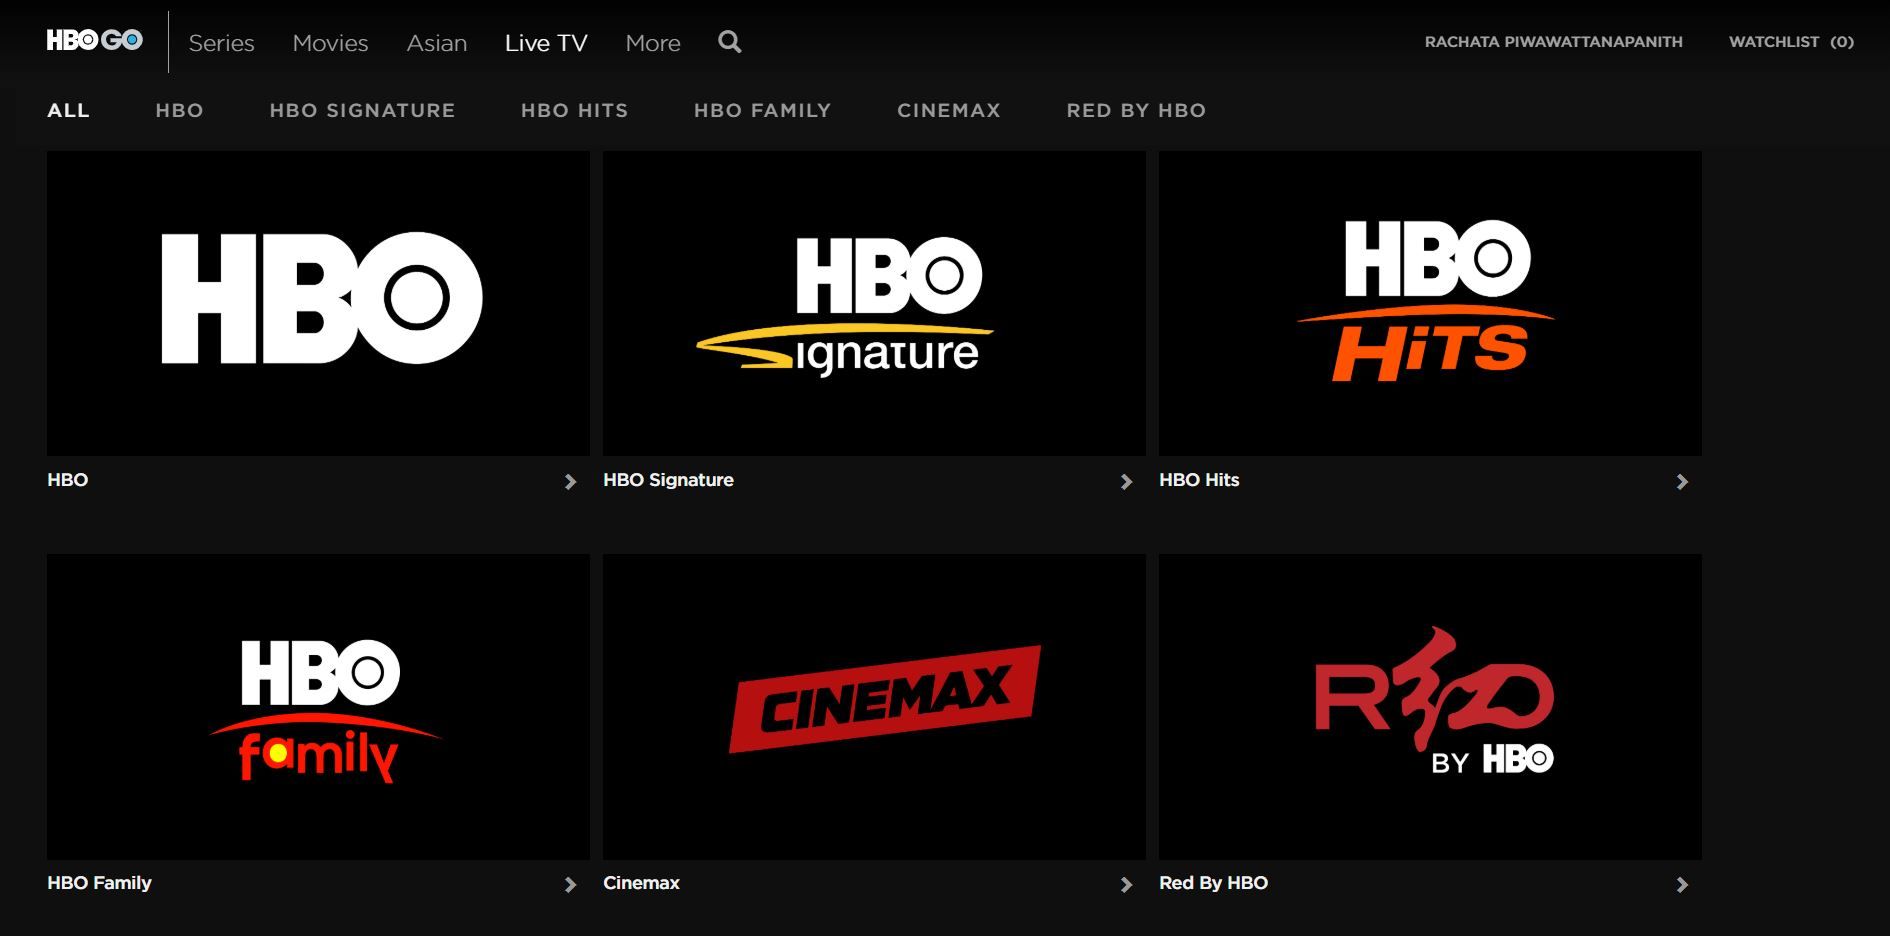
Task: Switch to the CINEMAX filter tab
Action: tap(948, 110)
